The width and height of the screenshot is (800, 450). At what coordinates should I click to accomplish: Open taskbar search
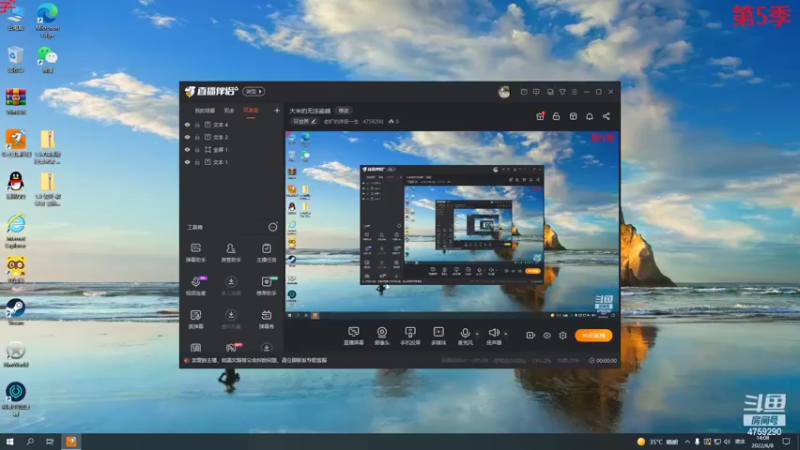click(30, 441)
